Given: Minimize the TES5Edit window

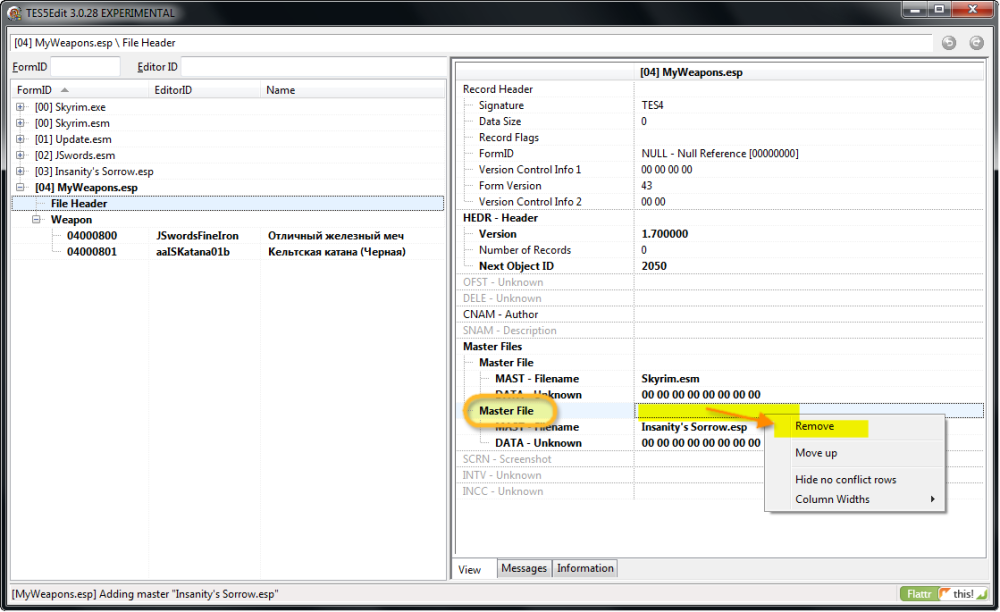Looking at the screenshot, I should 915,9.
